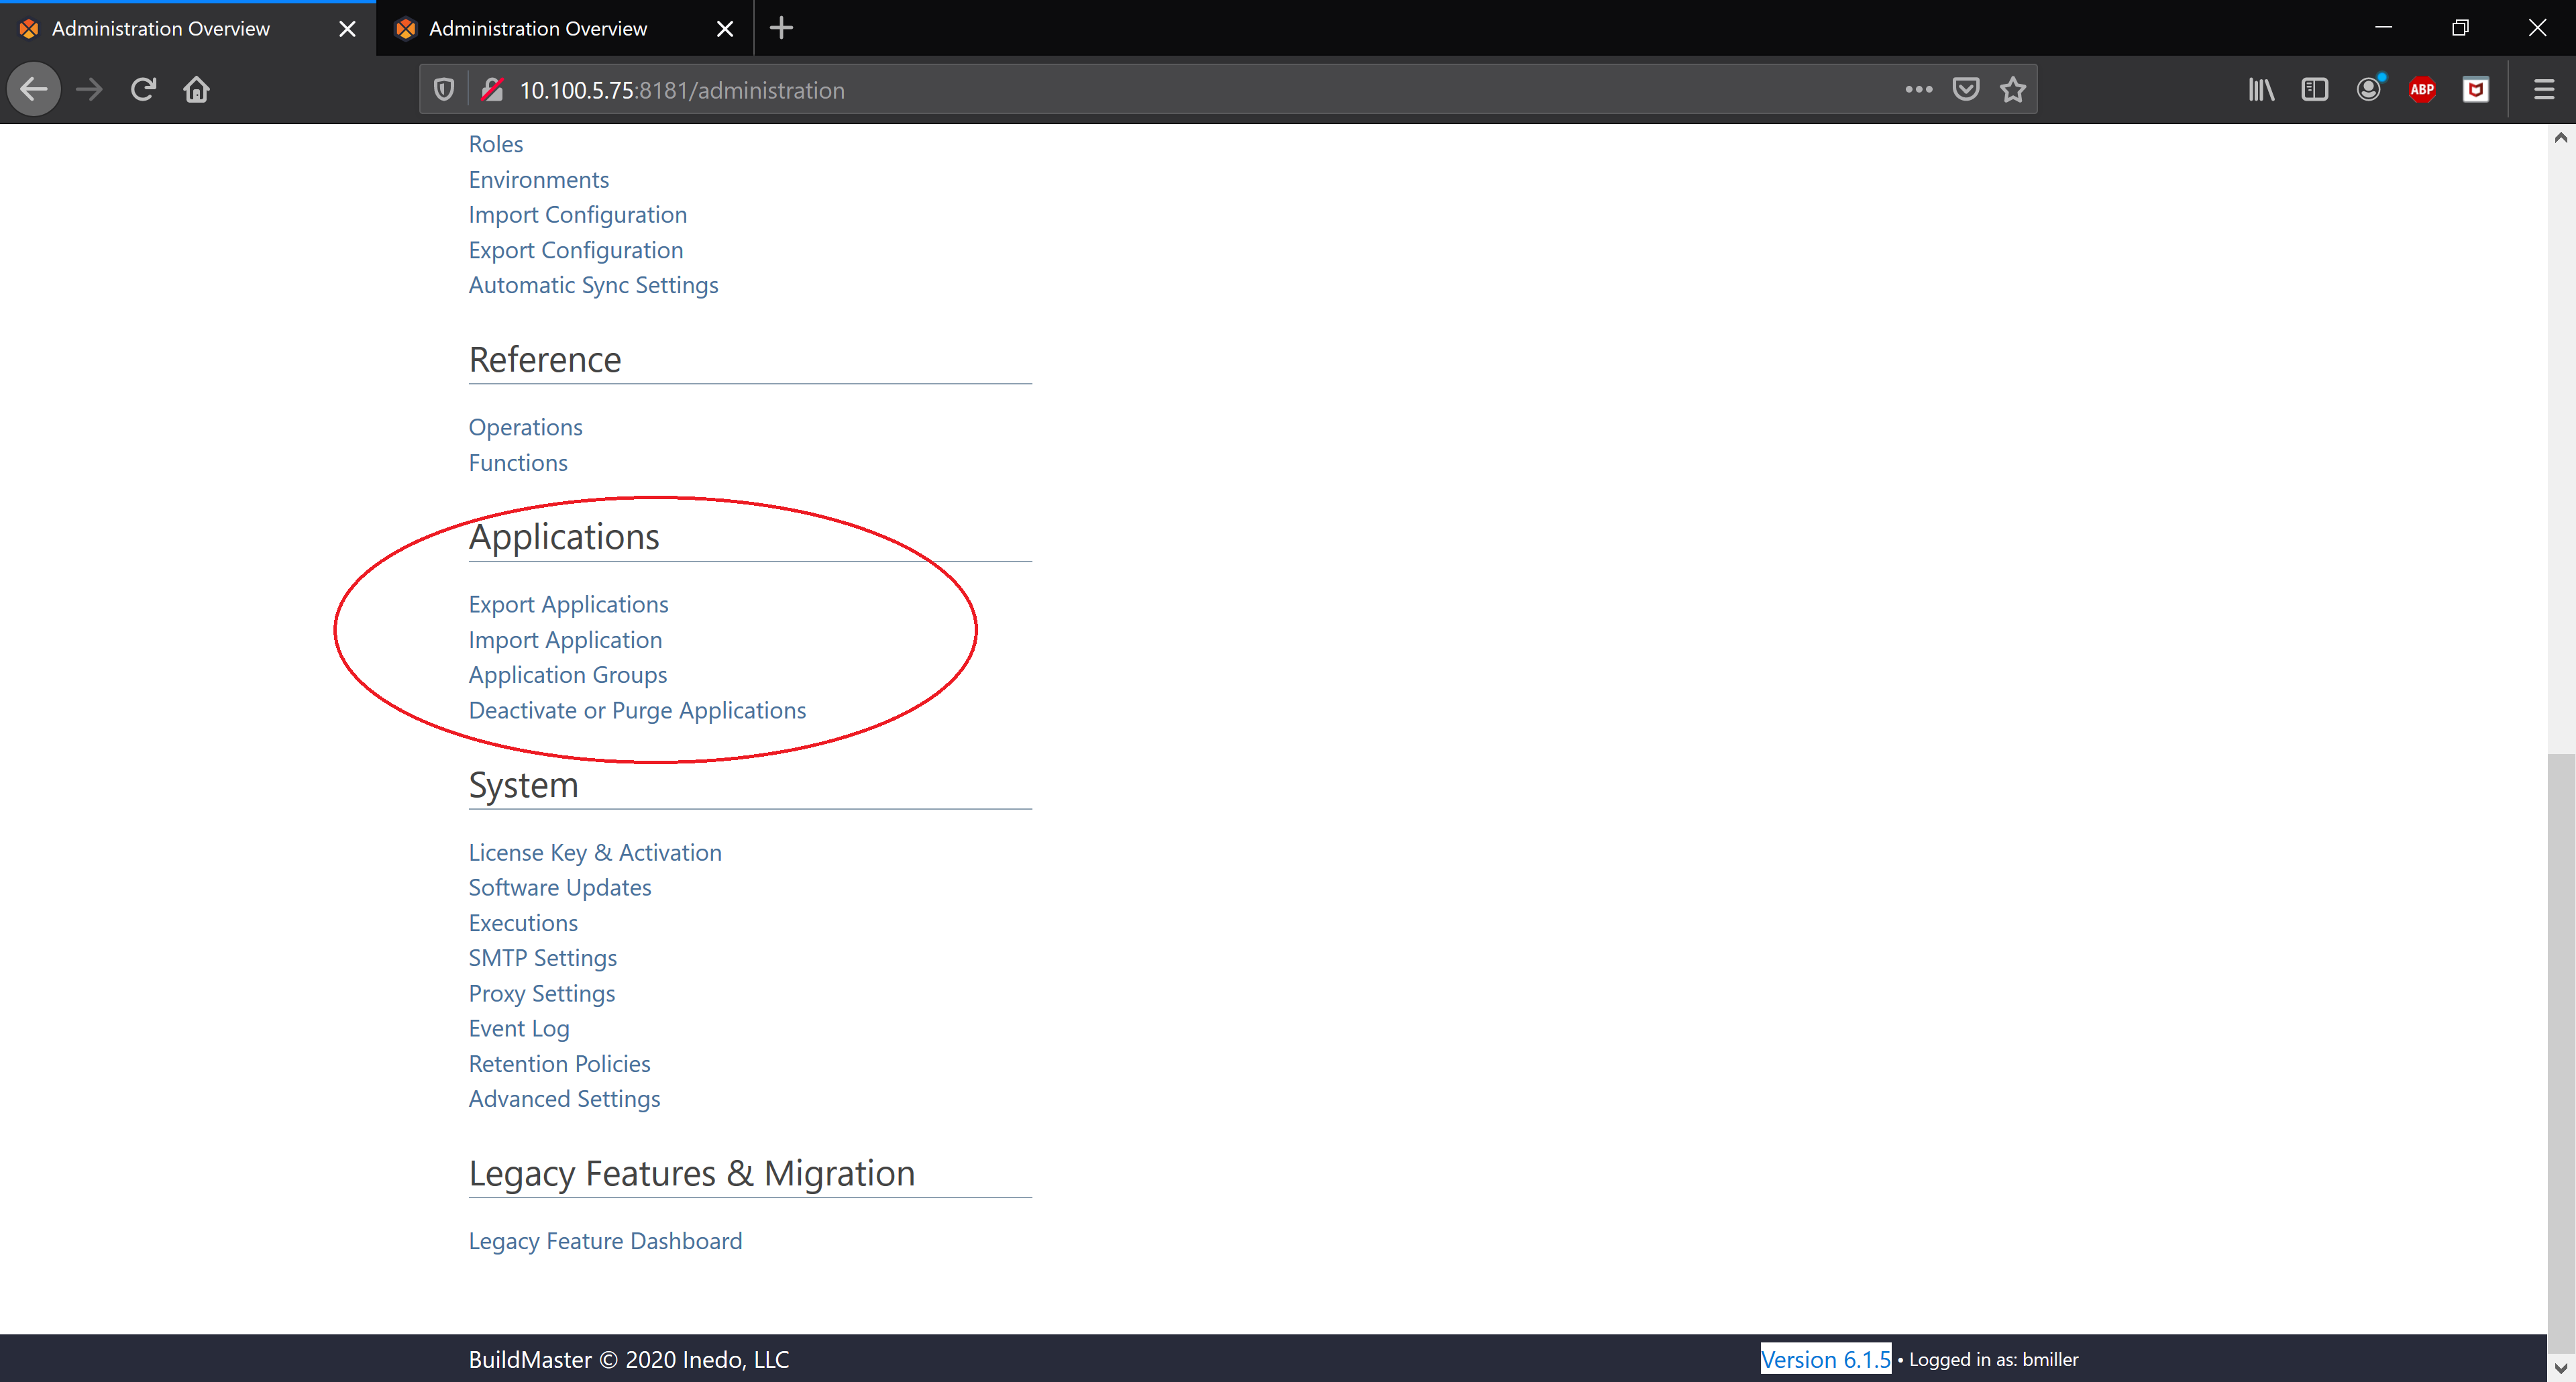Open the Library bookmarks icon

[x=2261, y=89]
